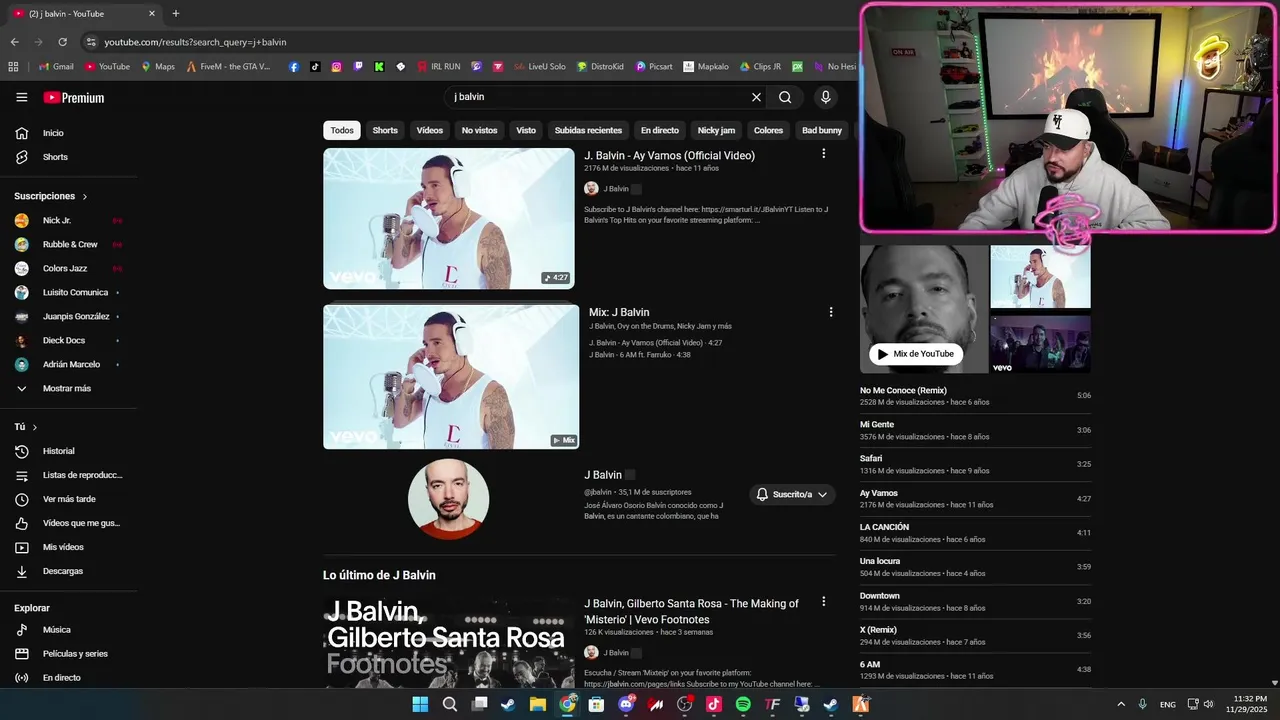Open Ver más tarde in the sidebar
This screenshot has width=1280, height=720.
[x=68, y=499]
